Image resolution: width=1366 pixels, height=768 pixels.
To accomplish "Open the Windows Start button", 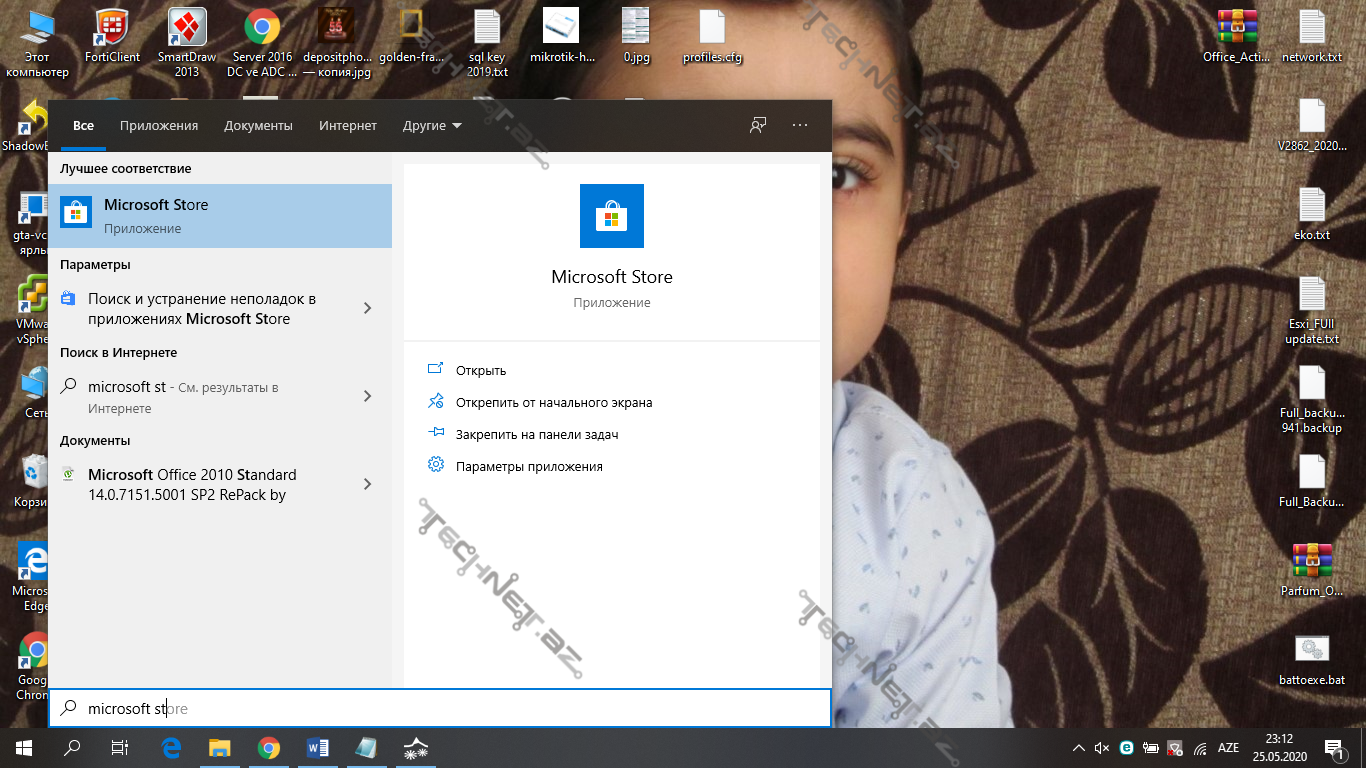I will tap(24, 747).
